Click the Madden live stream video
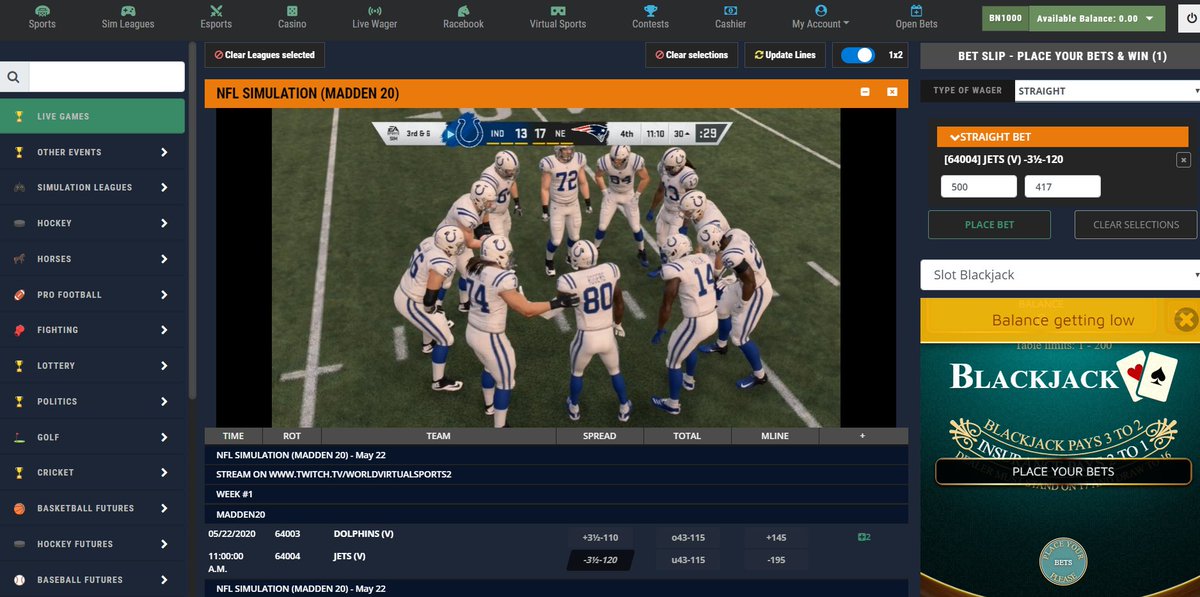The image size is (1200, 597). [x=555, y=268]
